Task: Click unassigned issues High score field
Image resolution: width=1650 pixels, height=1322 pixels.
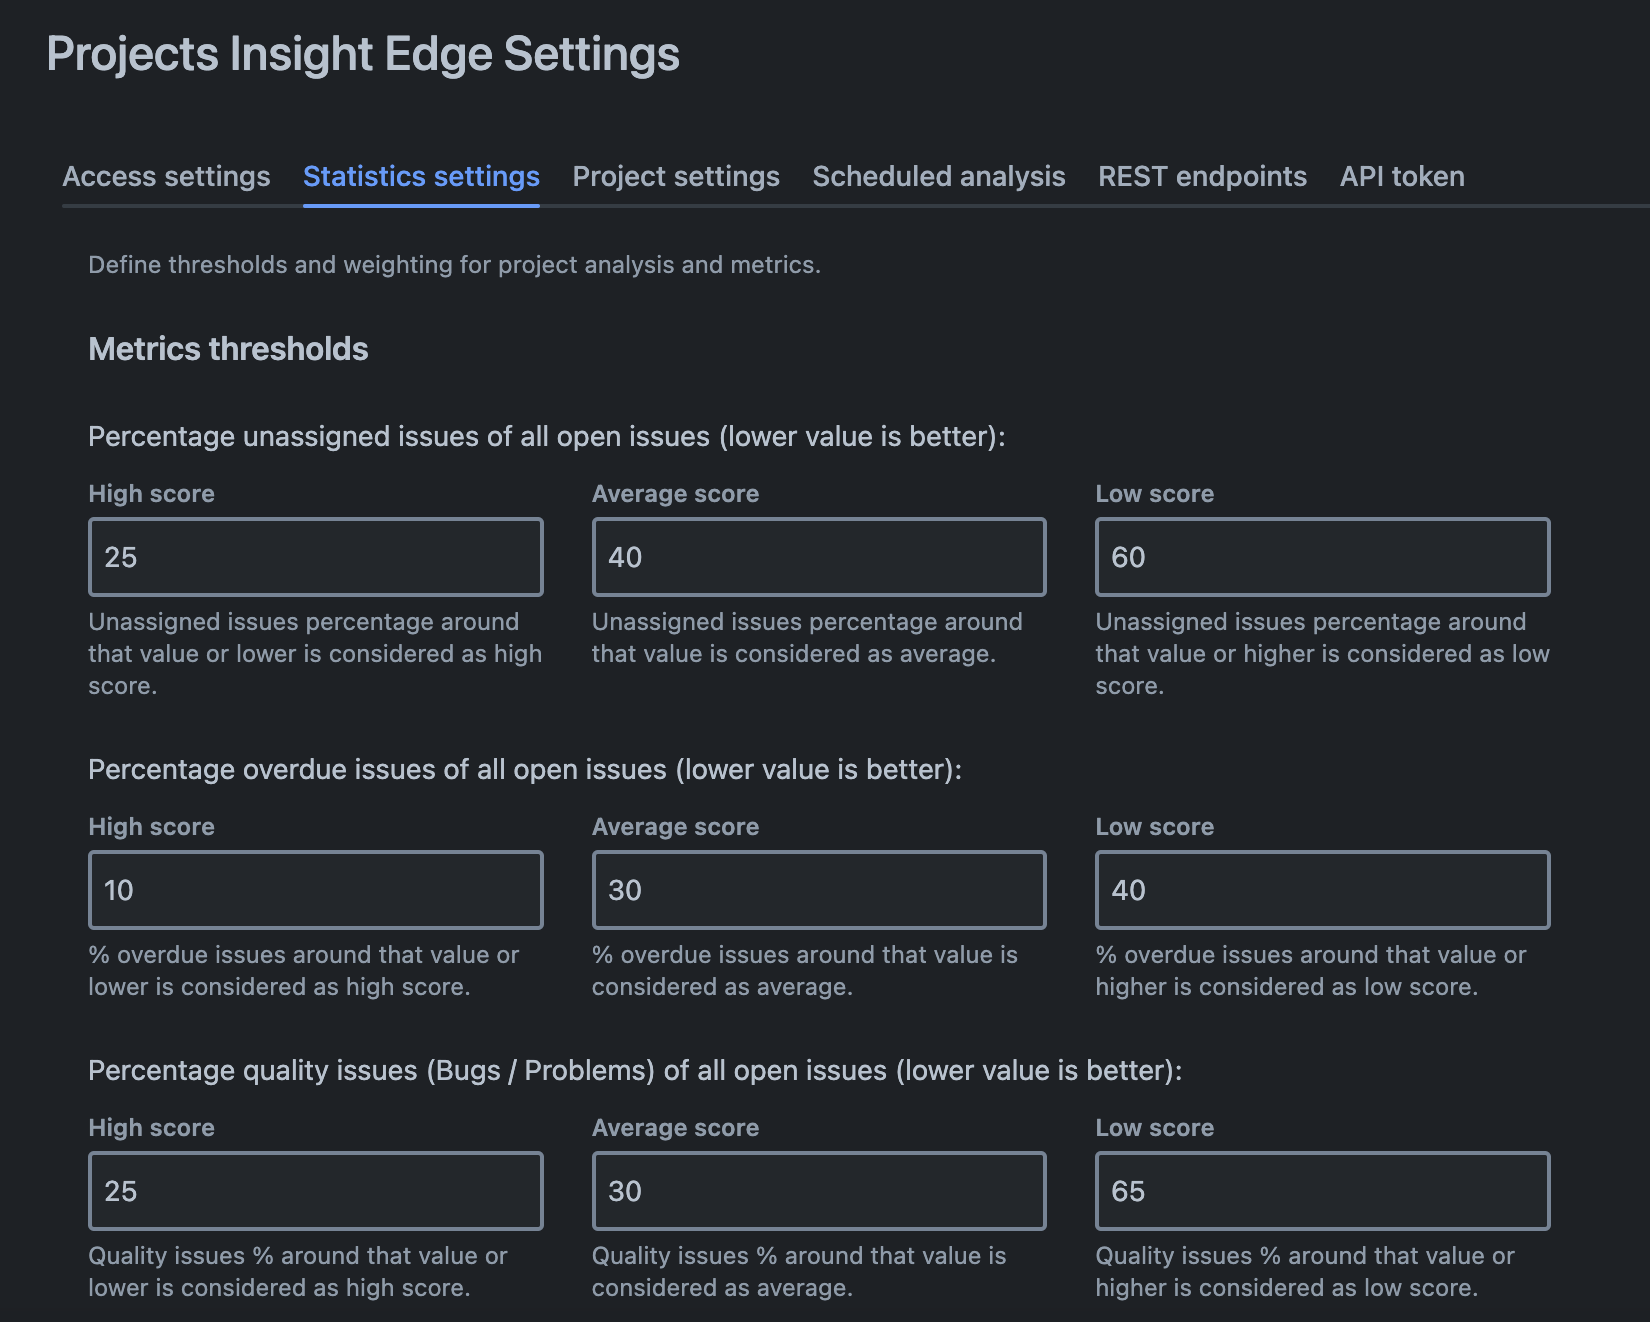Action: point(316,557)
